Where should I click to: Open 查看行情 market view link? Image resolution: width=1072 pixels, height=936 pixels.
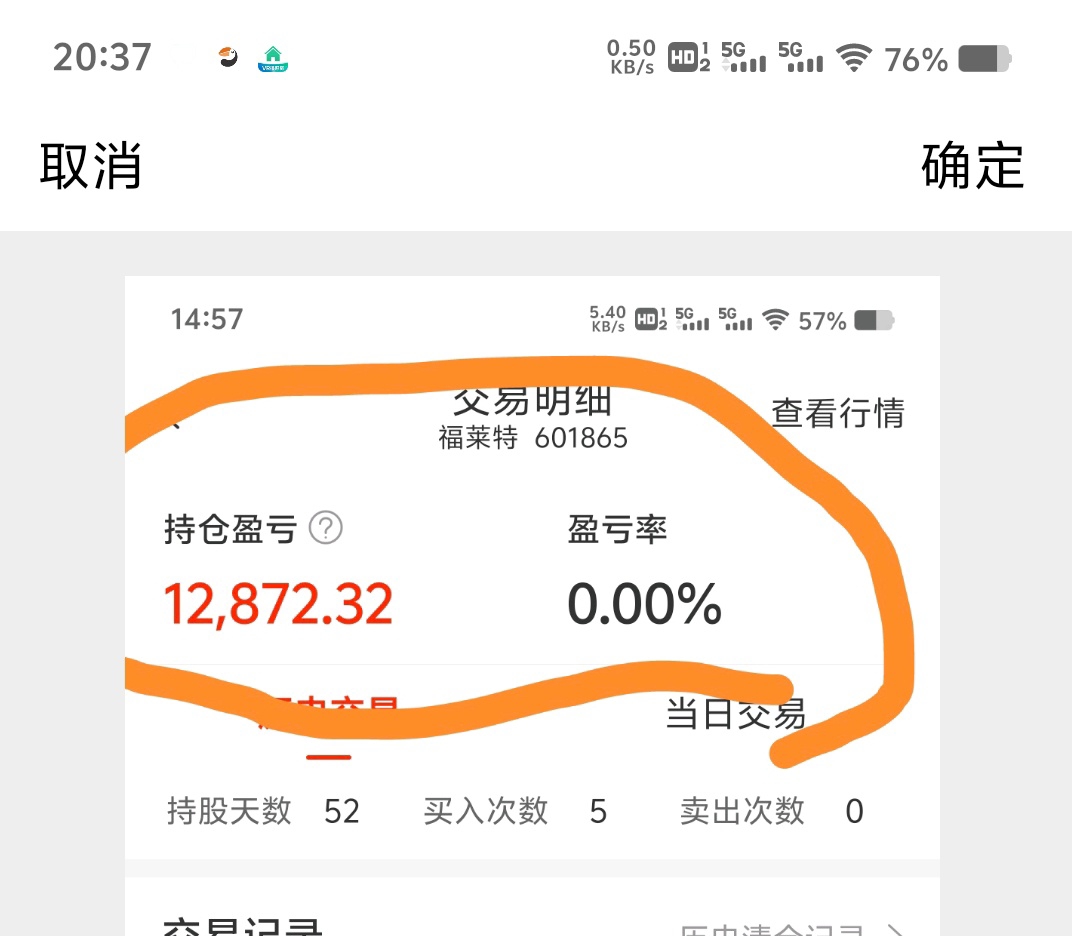[838, 413]
